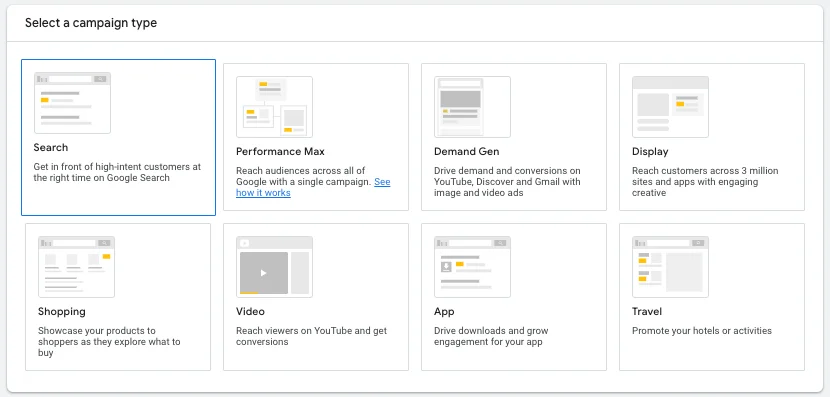
Task: Click the Display campaign illustration icon
Action: point(670,107)
